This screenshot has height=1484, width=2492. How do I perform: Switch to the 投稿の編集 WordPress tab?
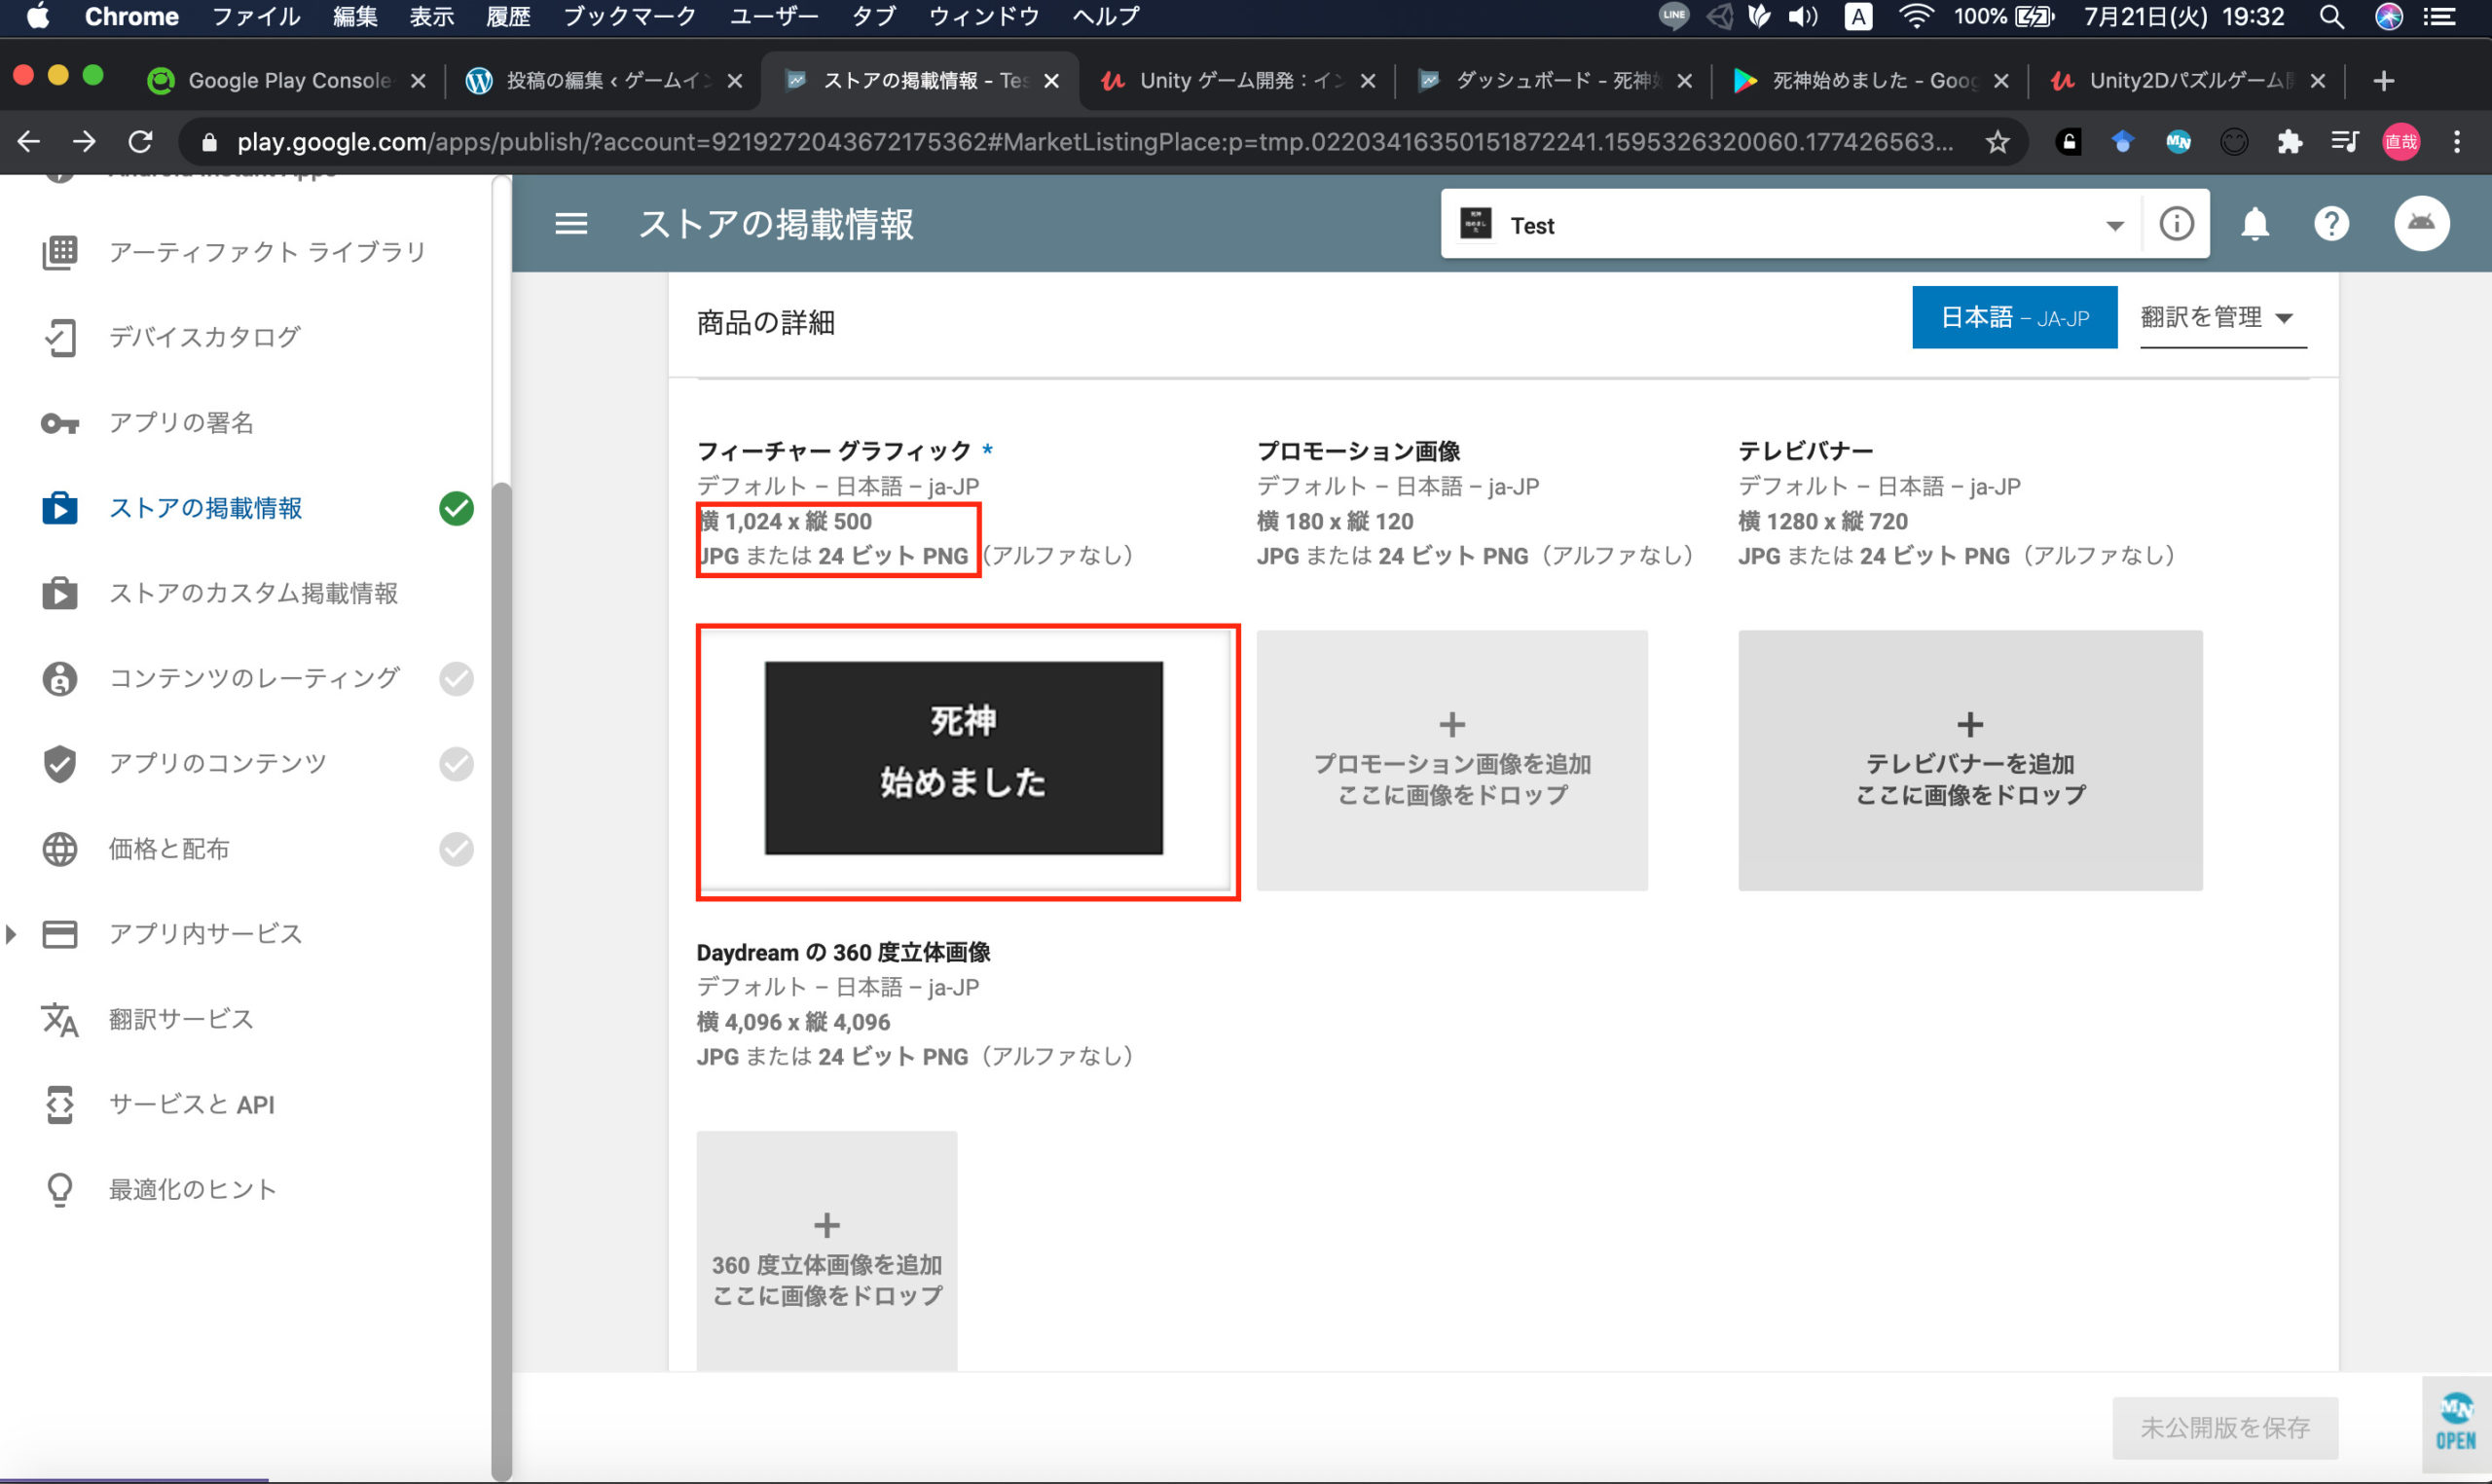[x=604, y=81]
